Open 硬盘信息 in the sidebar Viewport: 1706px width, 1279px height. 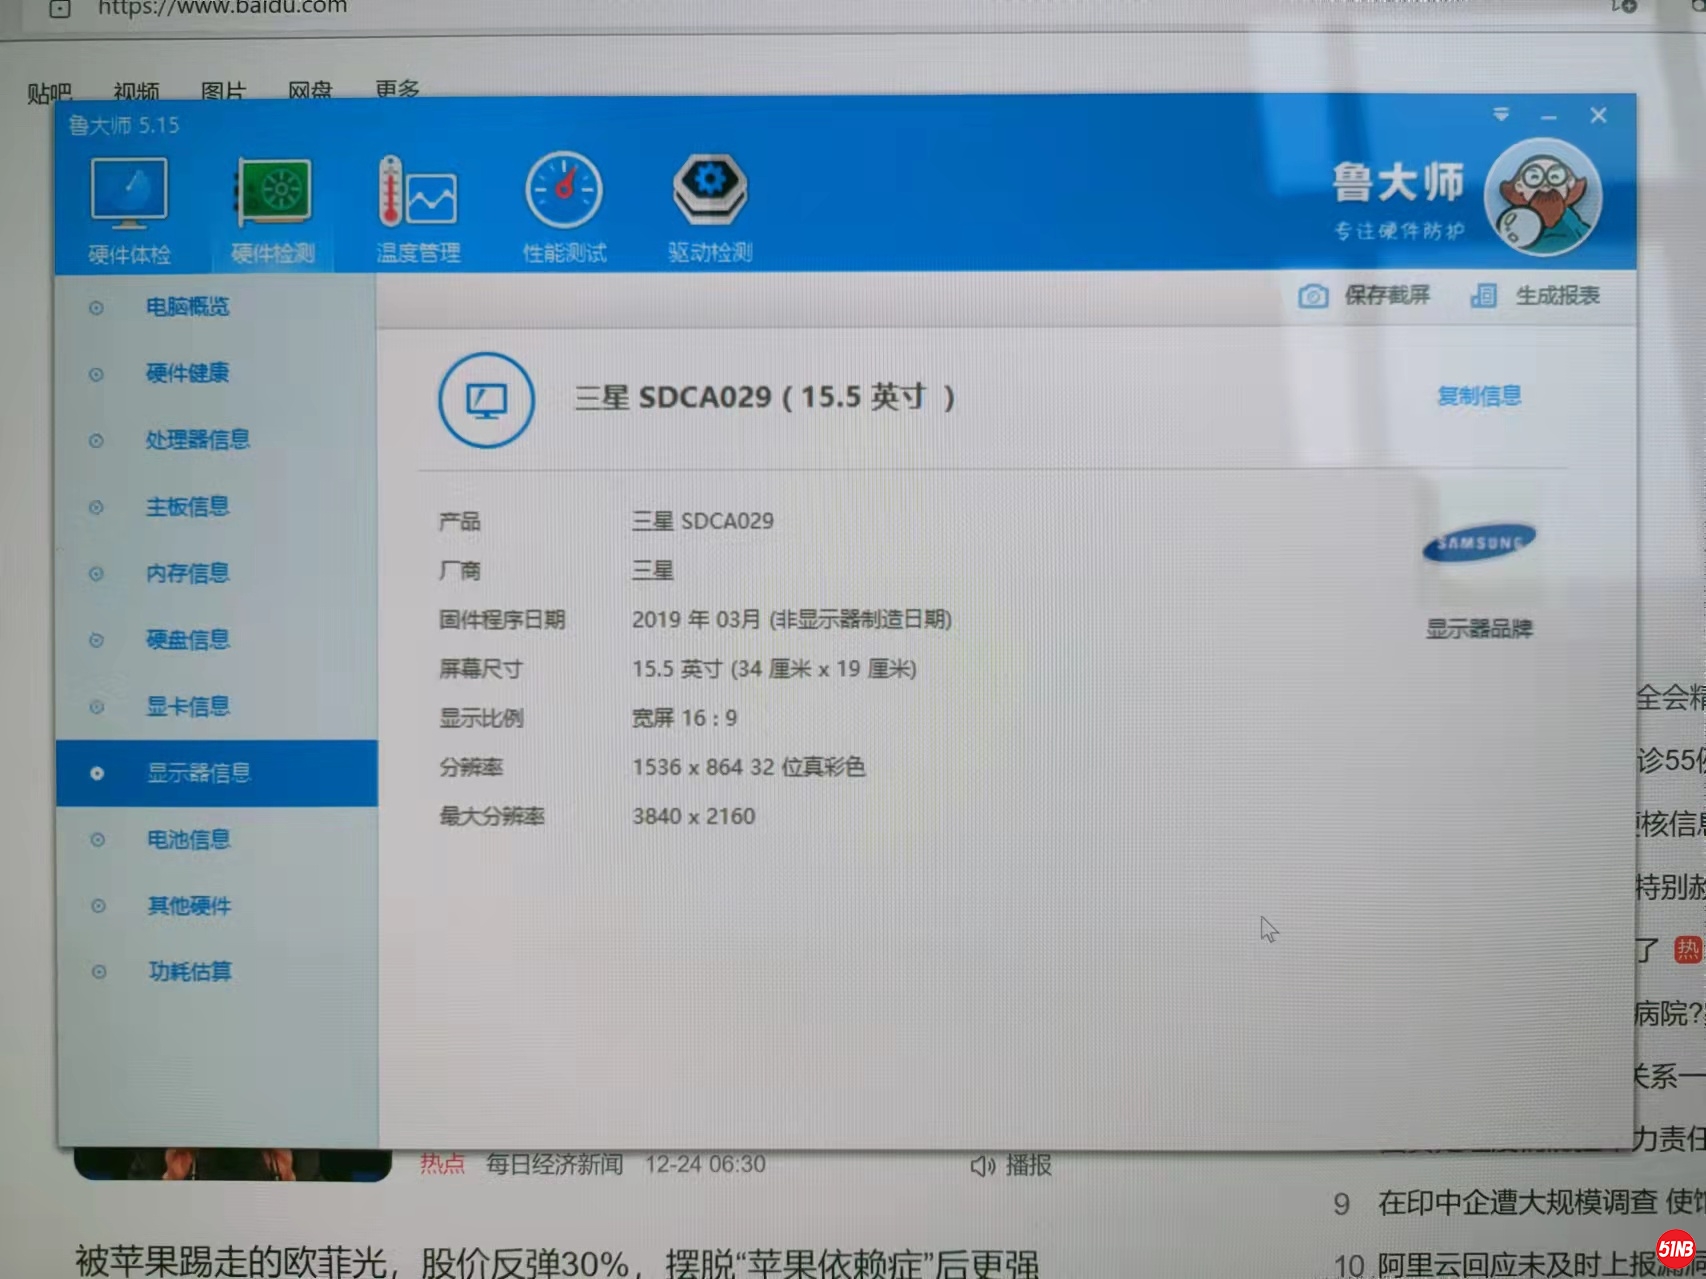click(x=187, y=640)
